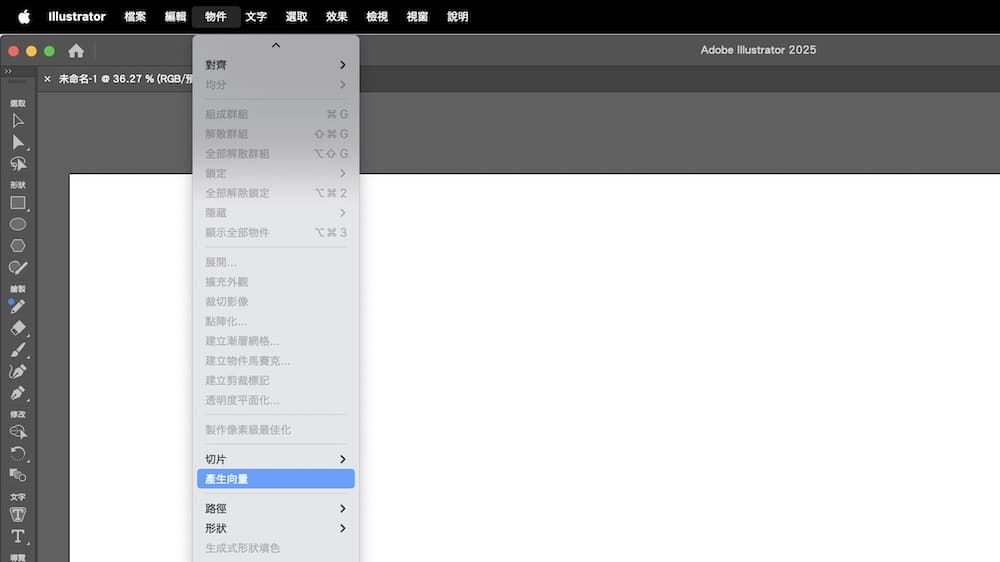Close the 未命名-1 document tab
The width and height of the screenshot is (1000, 562).
(x=47, y=79)
